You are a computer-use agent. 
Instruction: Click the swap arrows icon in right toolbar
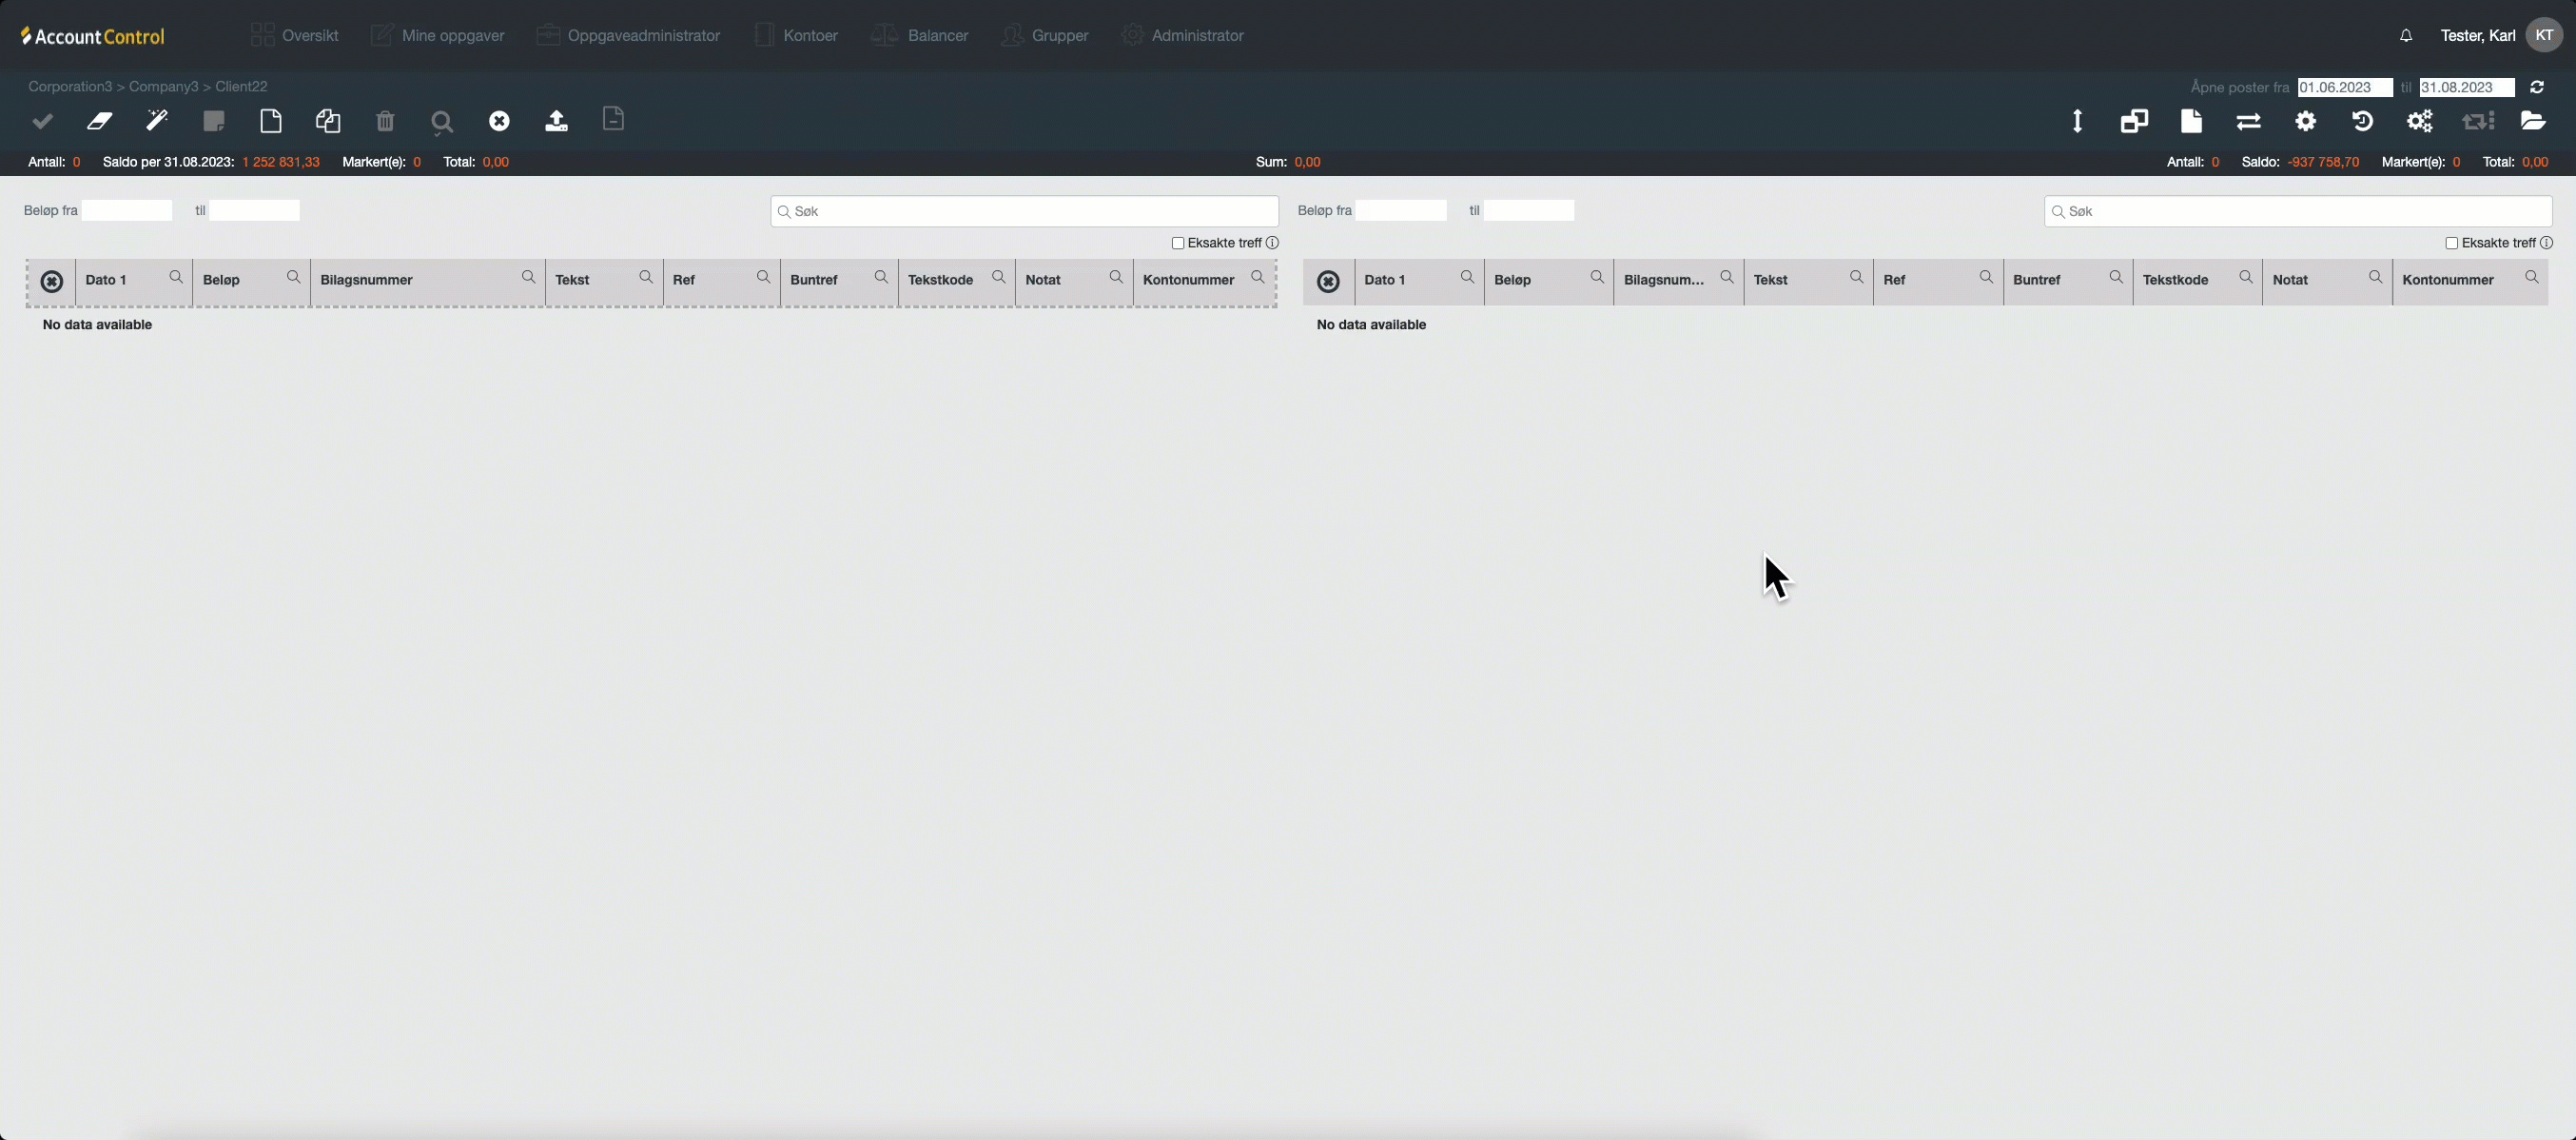pyautogui.click(x=2248, y=121)
